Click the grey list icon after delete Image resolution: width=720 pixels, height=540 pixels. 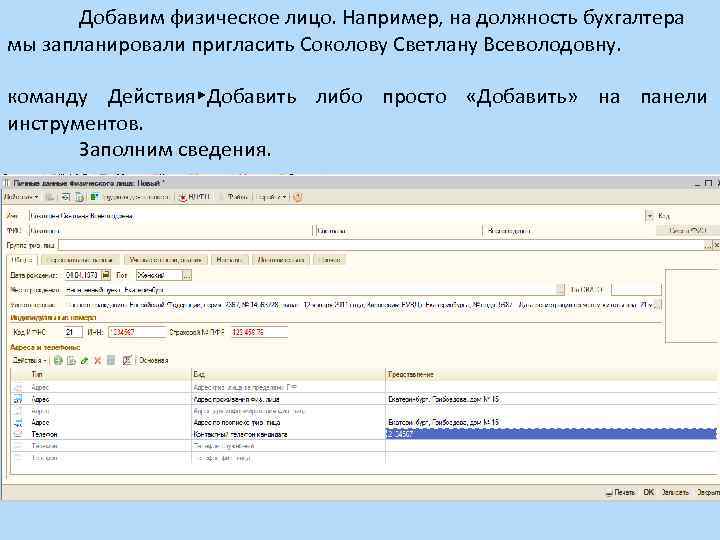pos(111,360)
